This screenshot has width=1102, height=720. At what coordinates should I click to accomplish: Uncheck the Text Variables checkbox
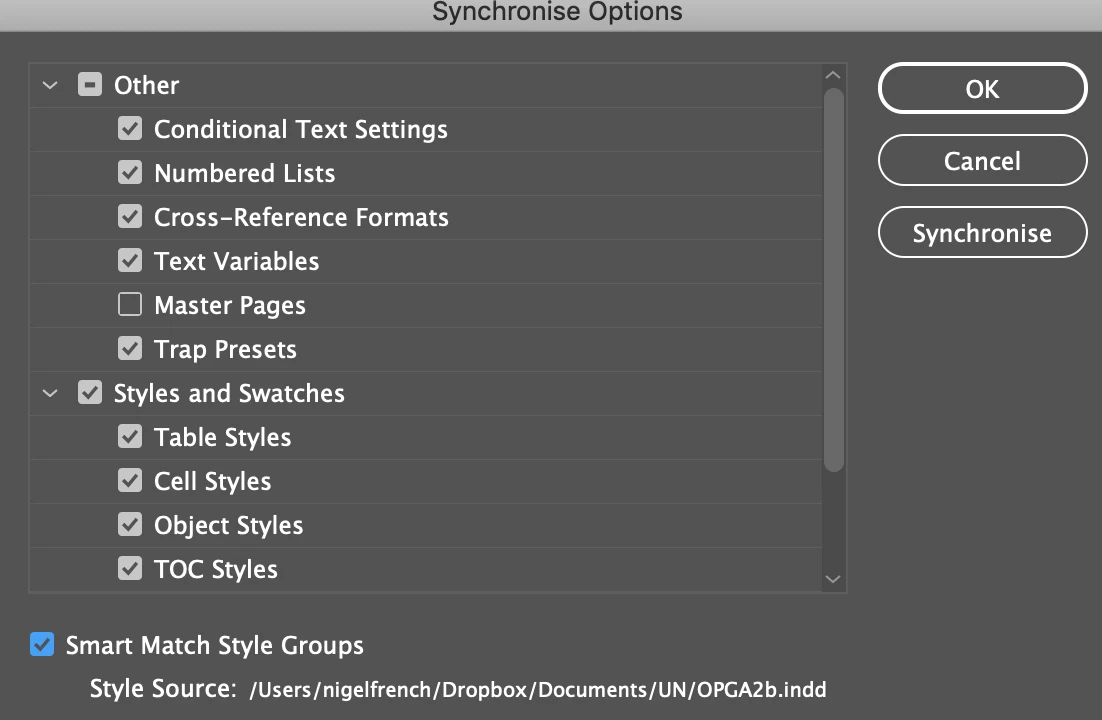coord(130,261)
